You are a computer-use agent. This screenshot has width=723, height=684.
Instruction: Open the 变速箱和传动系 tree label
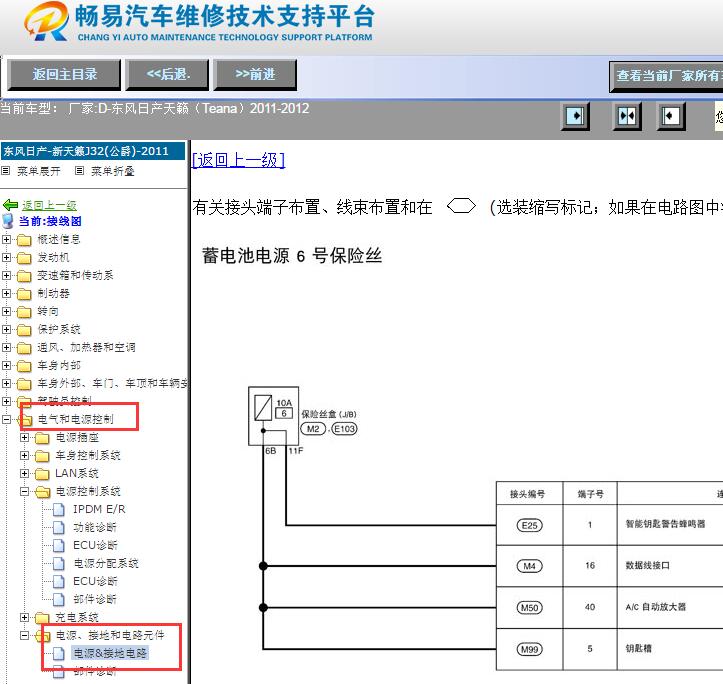(75, 275)
